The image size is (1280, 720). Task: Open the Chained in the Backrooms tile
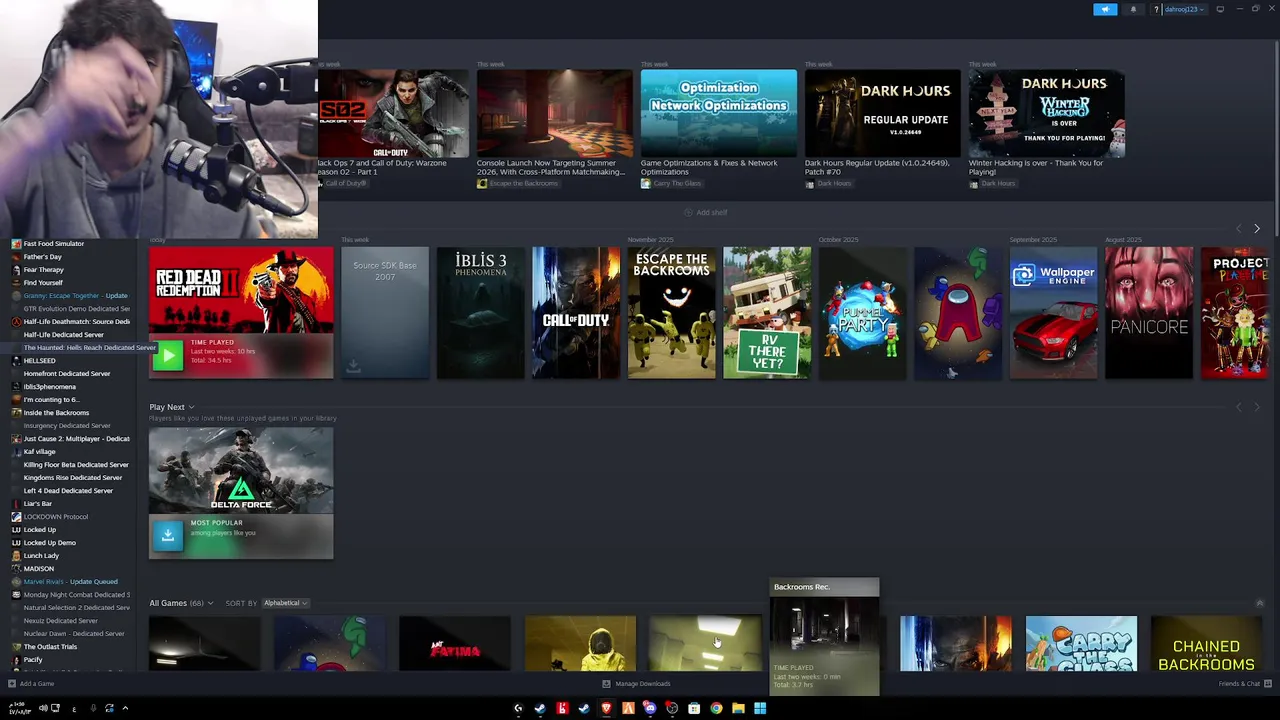1206,644
